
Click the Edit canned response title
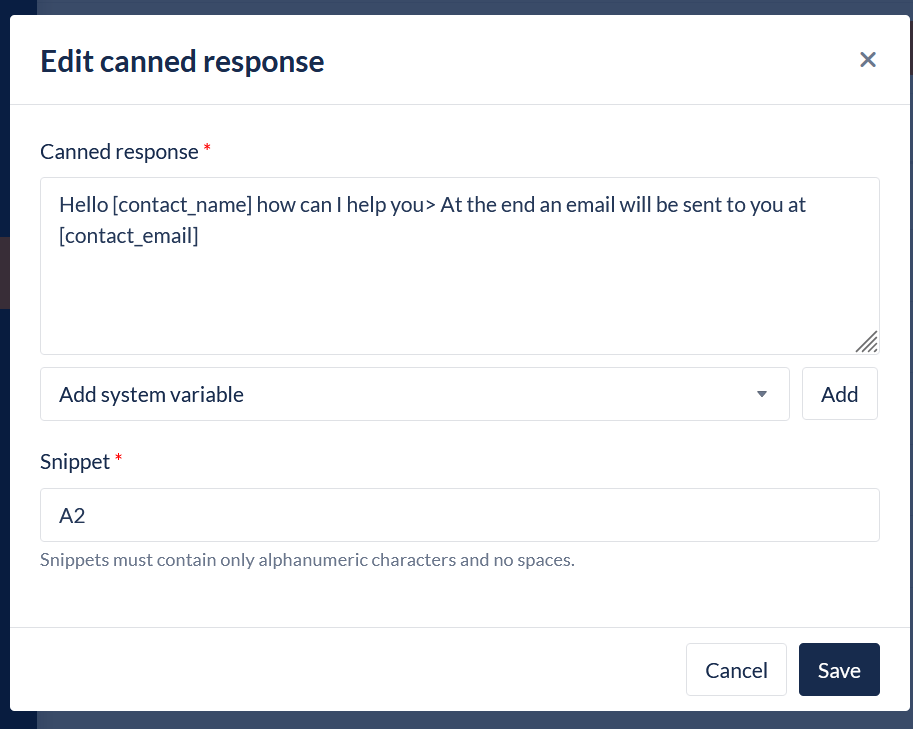pos(182,61)
